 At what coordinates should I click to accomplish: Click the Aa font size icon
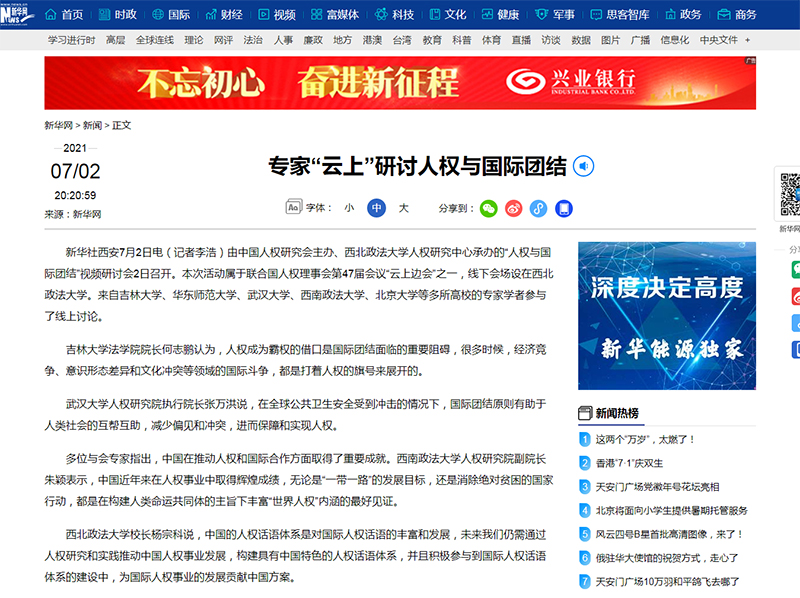293,208
